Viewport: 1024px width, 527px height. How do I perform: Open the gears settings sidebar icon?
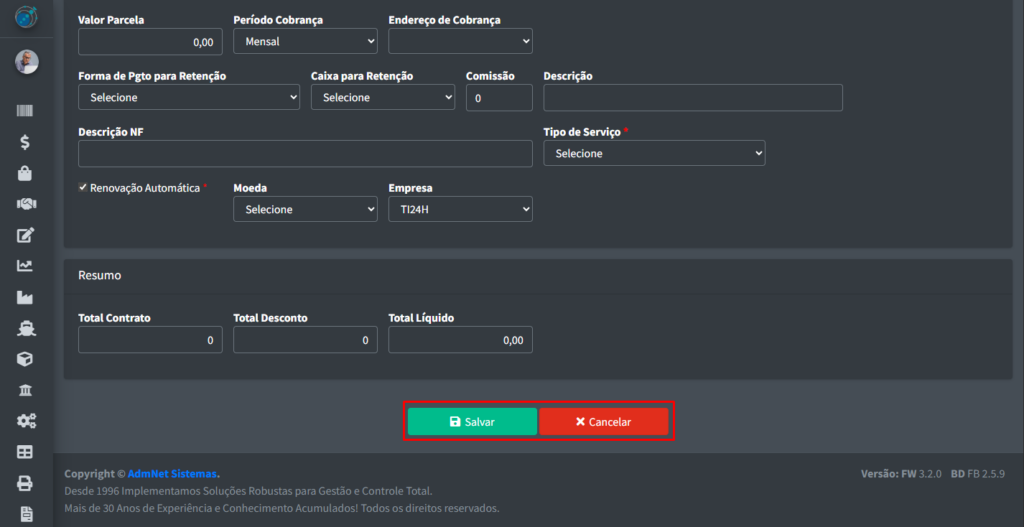click(26, 421)
